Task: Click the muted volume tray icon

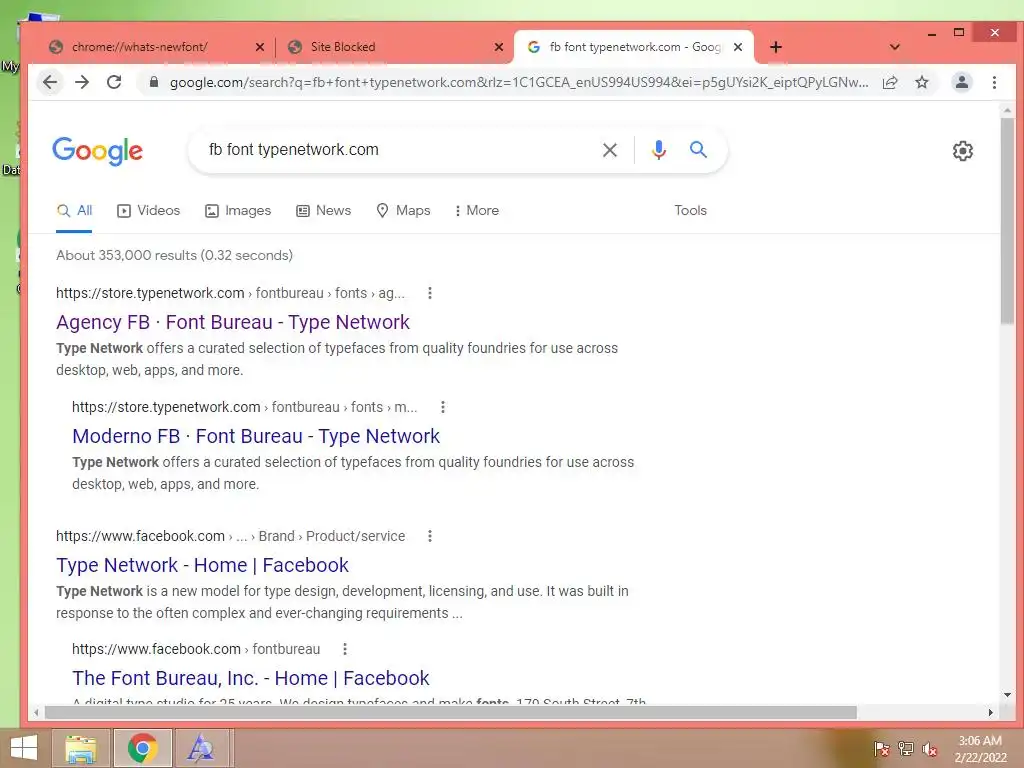Action: click(x=930, y=748)
